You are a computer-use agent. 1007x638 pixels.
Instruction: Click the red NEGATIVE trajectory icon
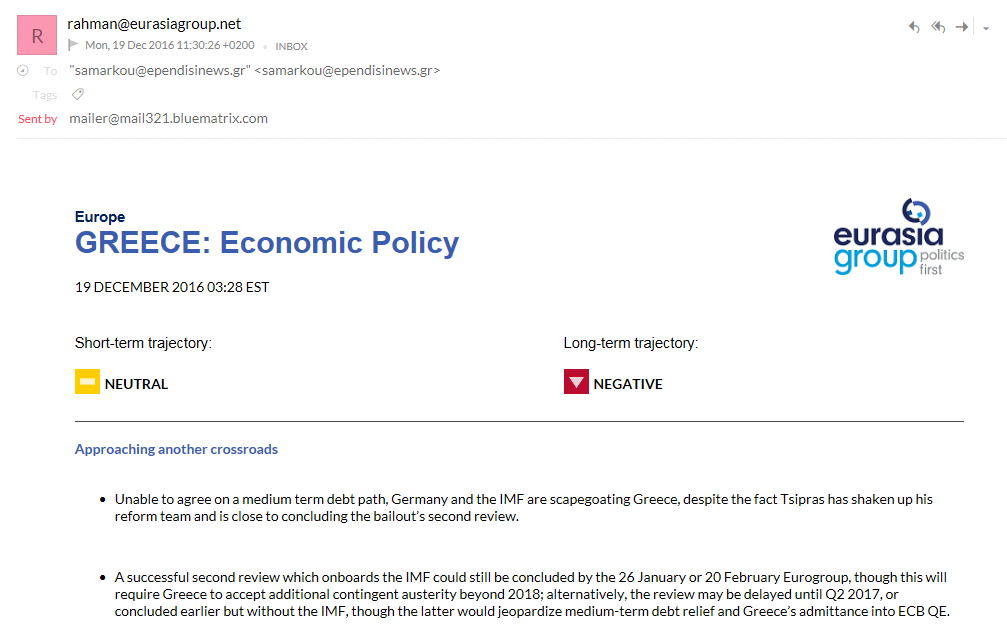(x=576, y=382)
